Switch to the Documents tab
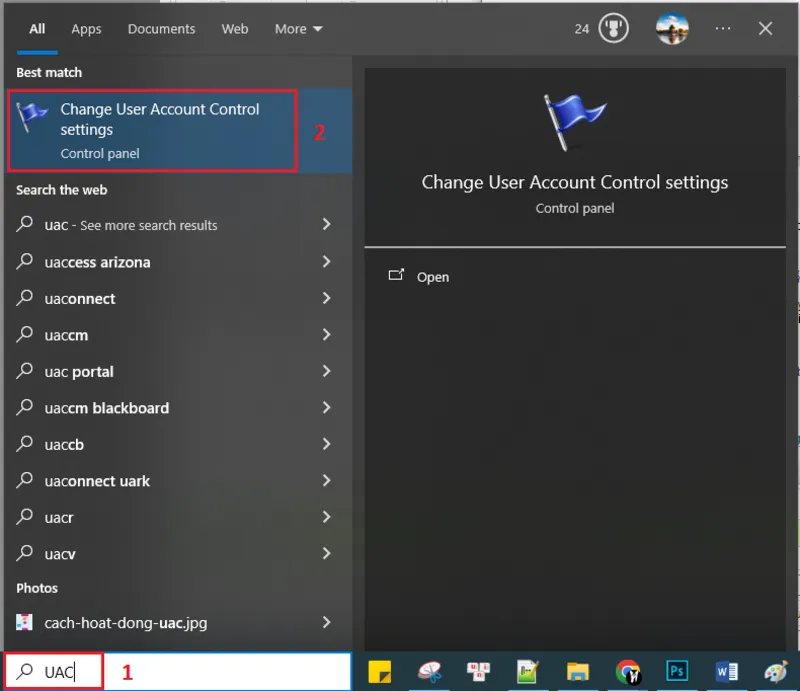Screen dimensions: 800x691 [x=161, y=29]
